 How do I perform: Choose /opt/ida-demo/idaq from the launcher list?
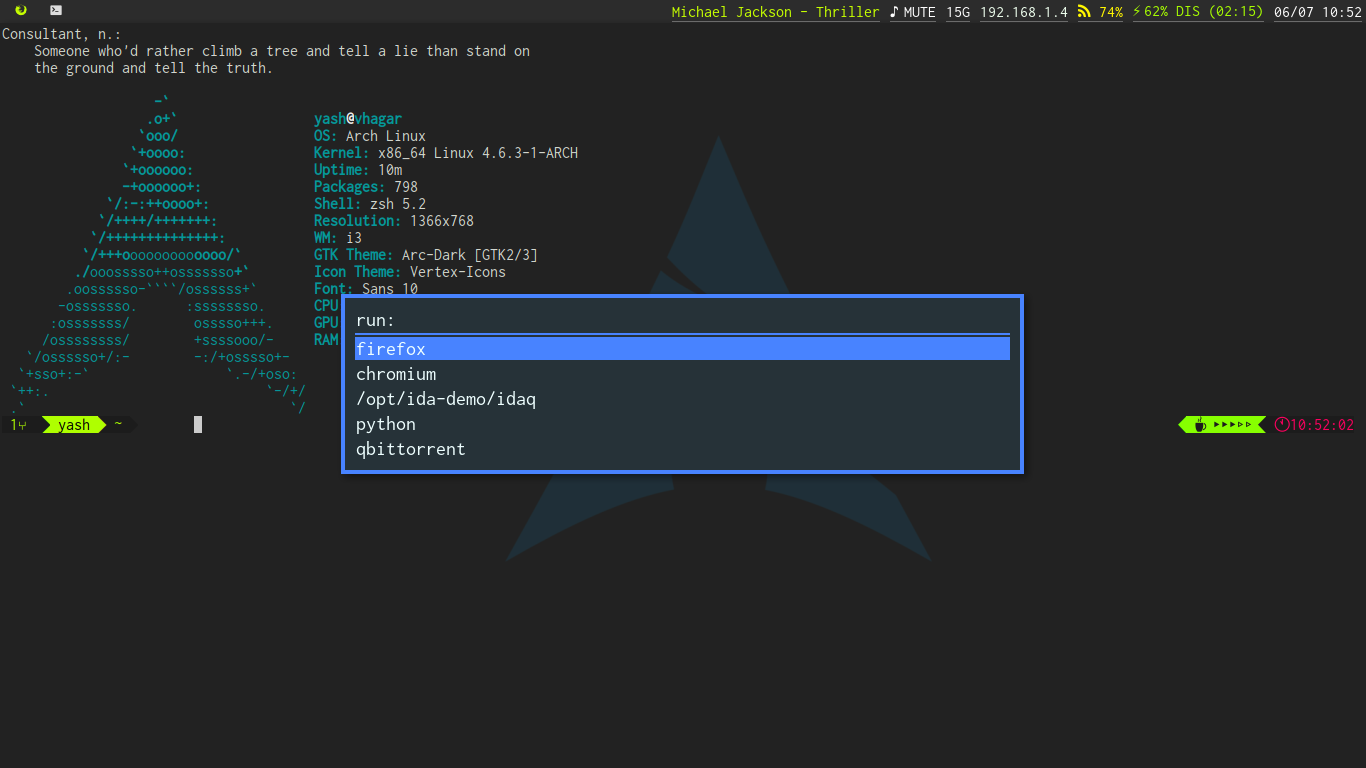(682, 399)
